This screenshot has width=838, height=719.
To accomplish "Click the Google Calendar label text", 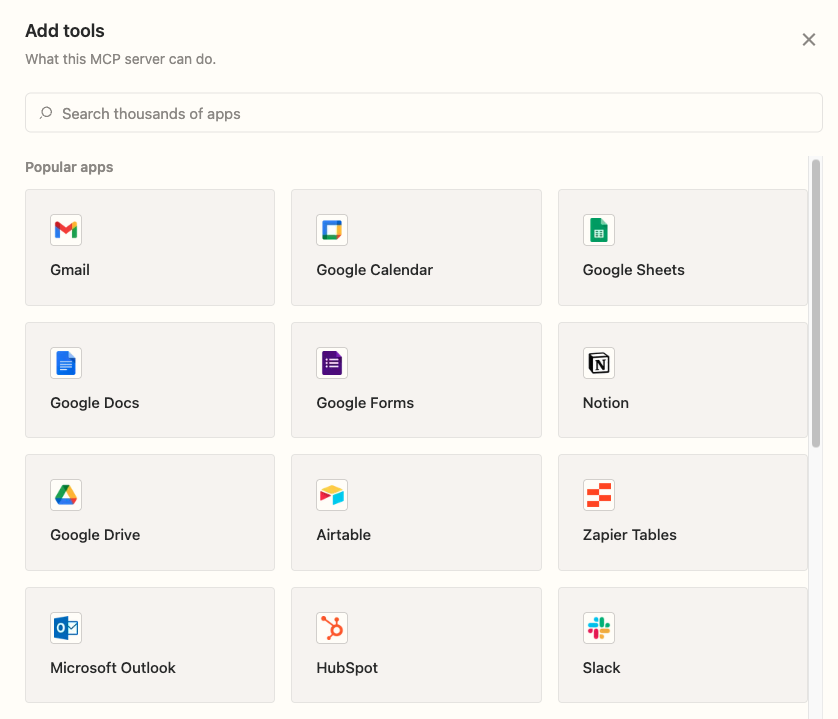I will [x=375, y=270].
